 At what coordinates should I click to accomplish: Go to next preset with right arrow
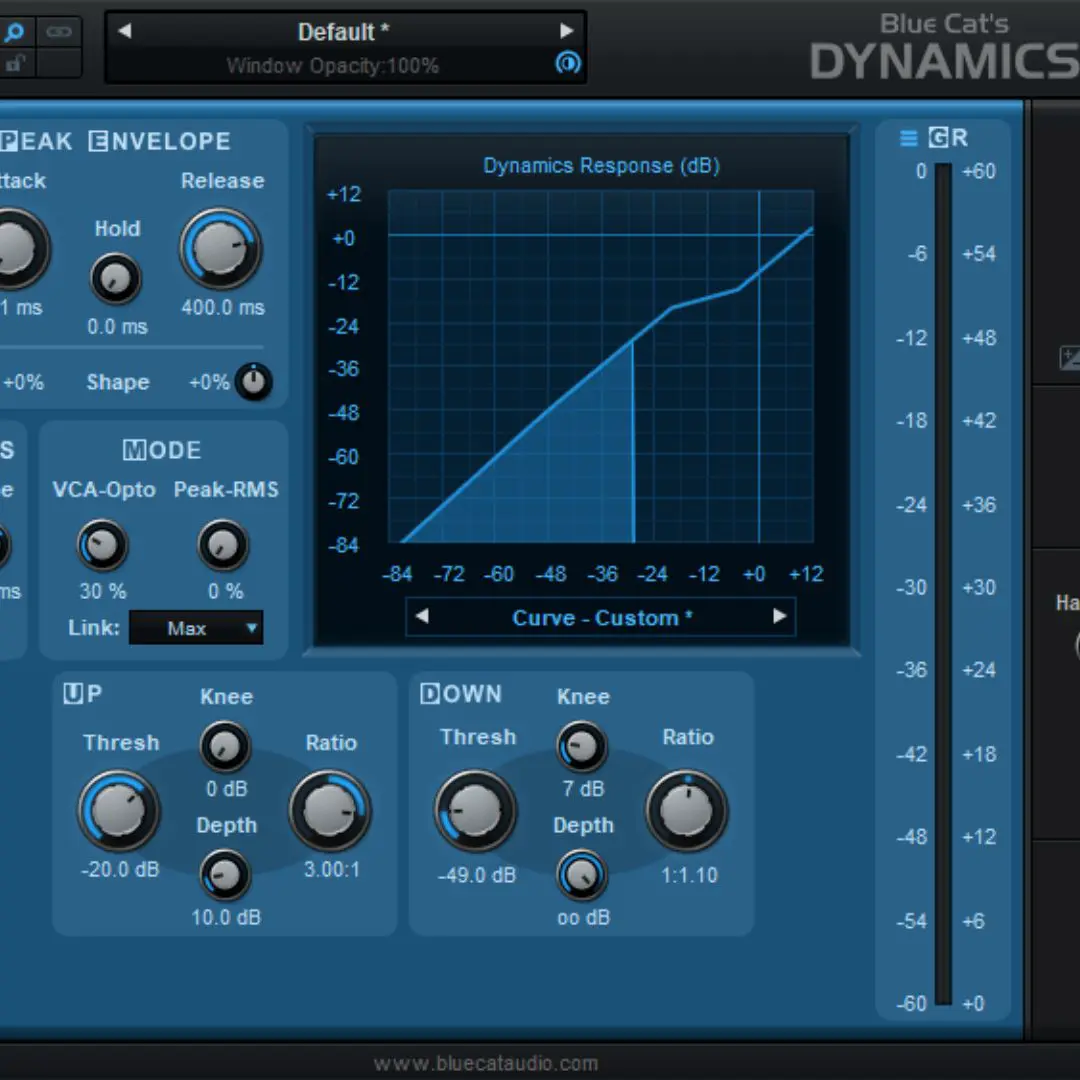point(566,31)
